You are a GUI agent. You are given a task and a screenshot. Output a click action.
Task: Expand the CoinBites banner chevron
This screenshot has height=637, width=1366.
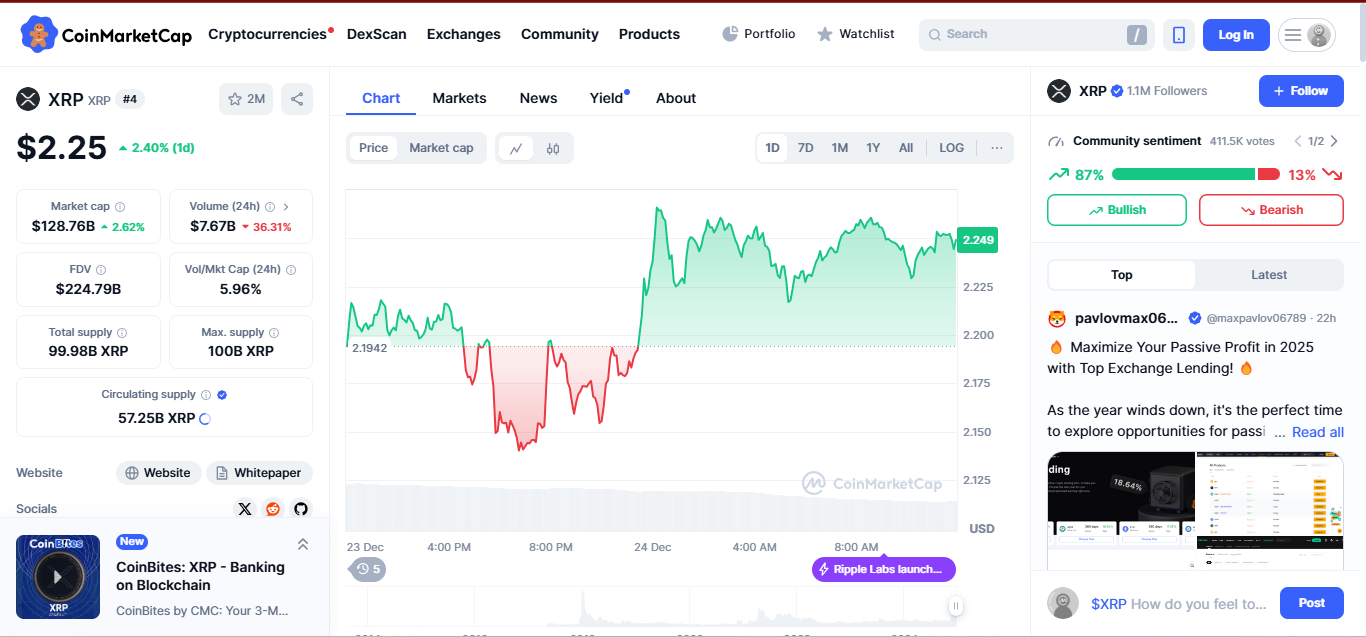point(303,544)
